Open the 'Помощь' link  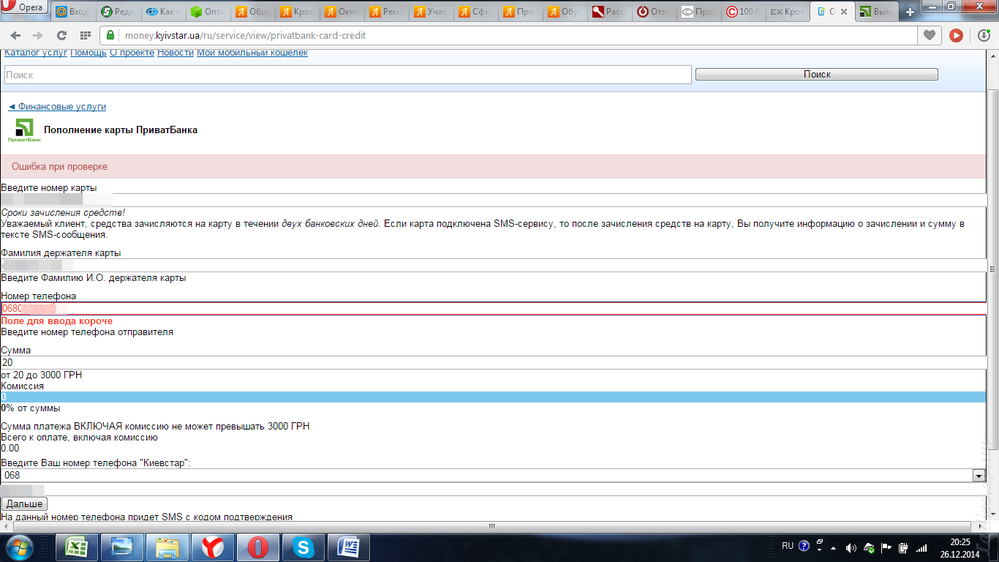(88, 52)
